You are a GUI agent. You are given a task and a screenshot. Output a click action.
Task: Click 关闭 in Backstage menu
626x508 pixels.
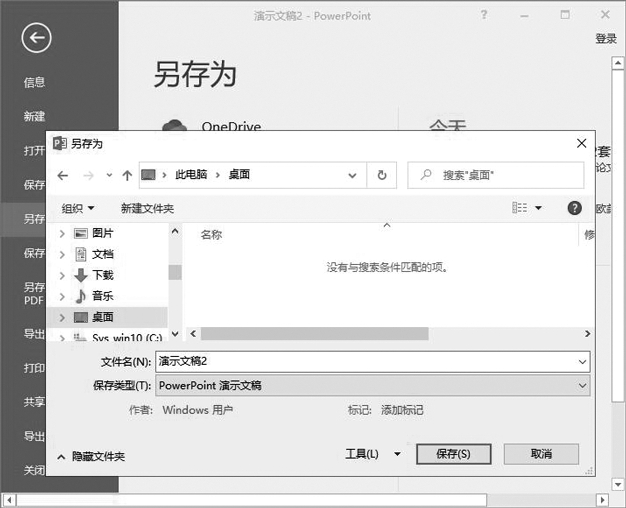(x=34, y=470)
